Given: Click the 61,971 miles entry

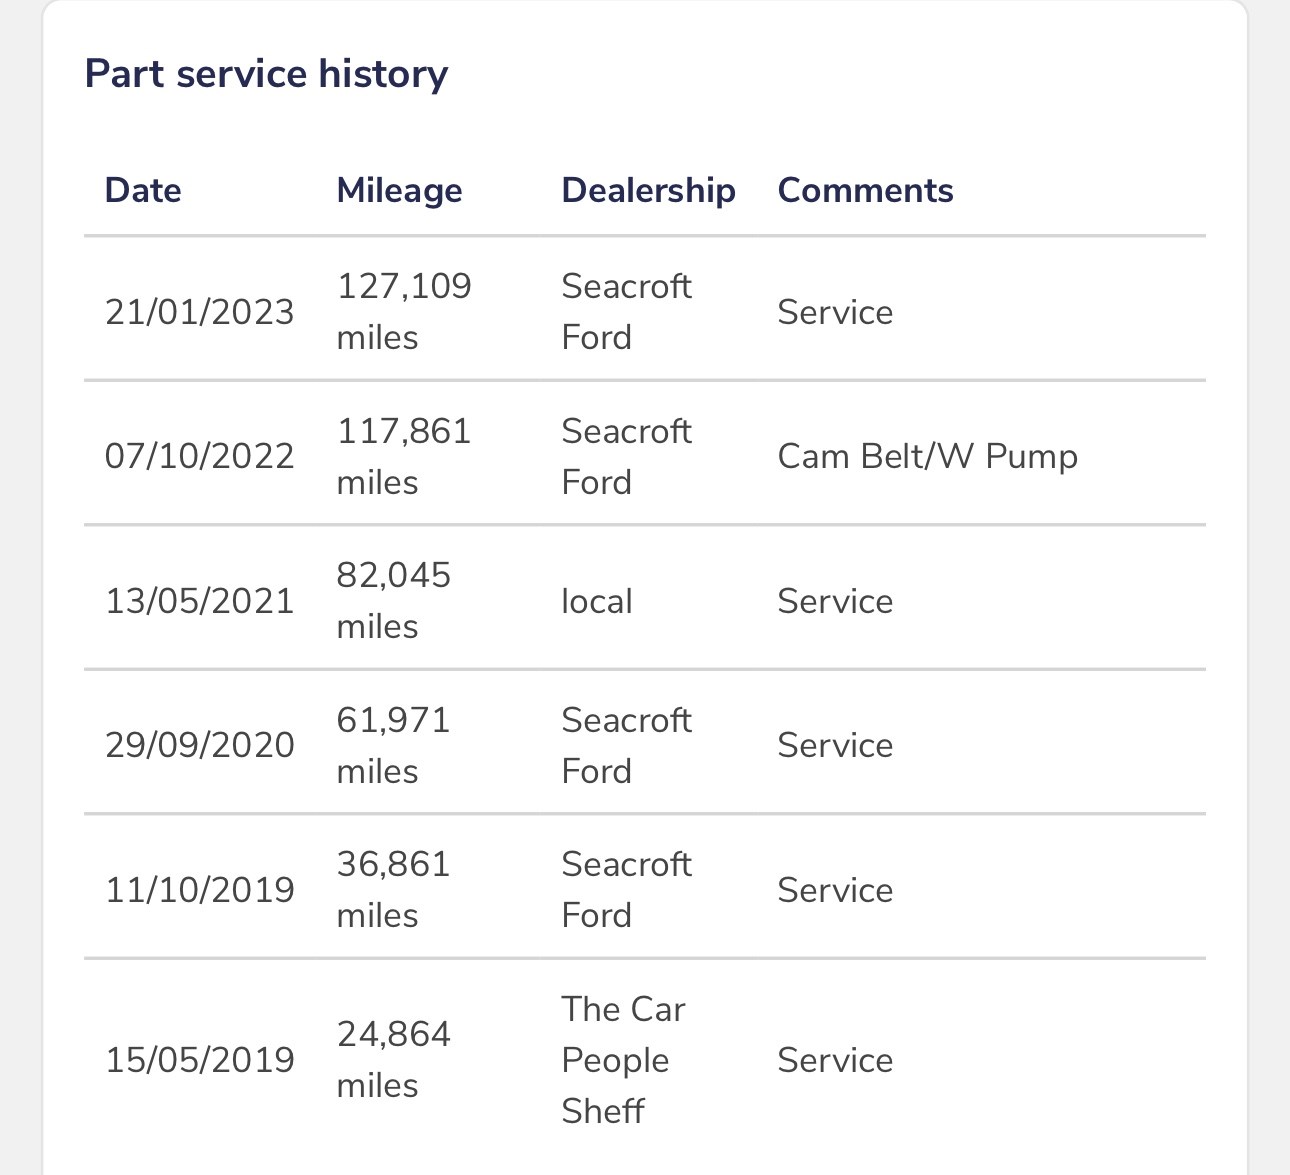Looking at the screenshot, I should [394, 745].
